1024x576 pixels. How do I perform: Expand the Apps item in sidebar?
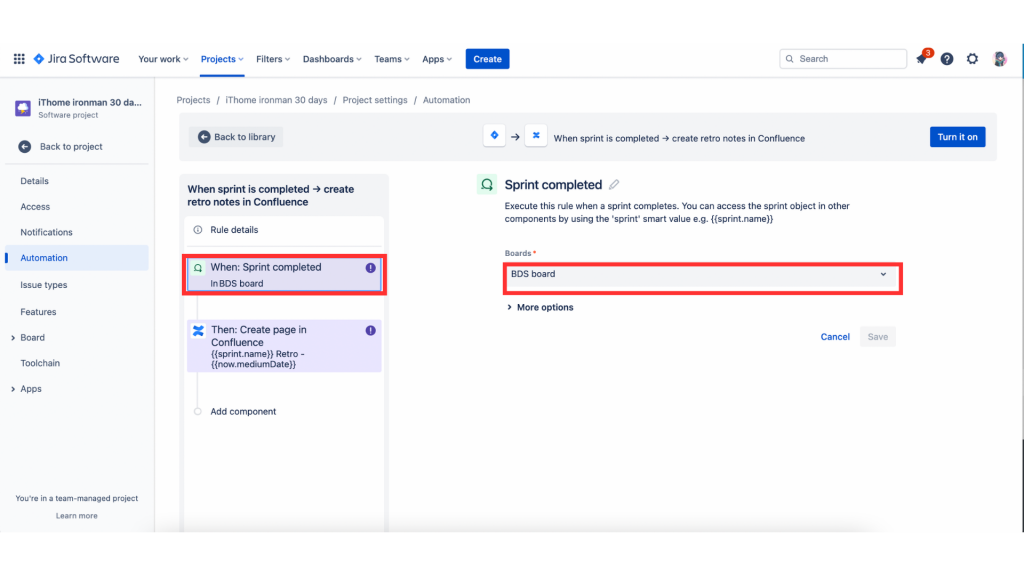tap(13, 389)
